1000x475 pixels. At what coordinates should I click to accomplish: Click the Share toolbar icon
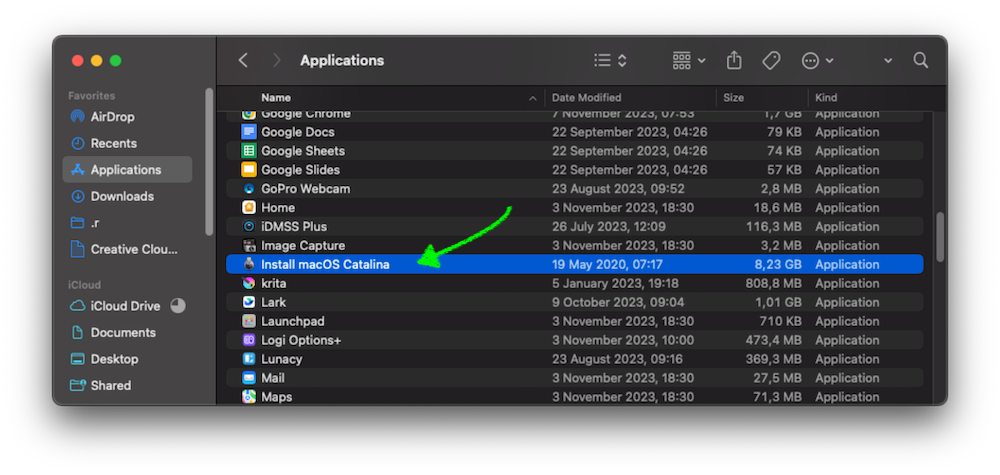(x=734, y=60)
